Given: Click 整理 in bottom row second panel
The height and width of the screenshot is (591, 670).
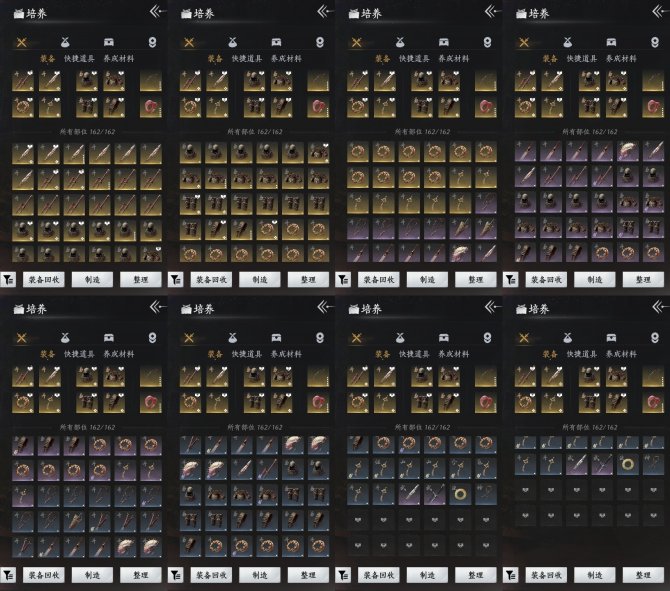Looking at the screenshot, I should [x=308, y=575].
